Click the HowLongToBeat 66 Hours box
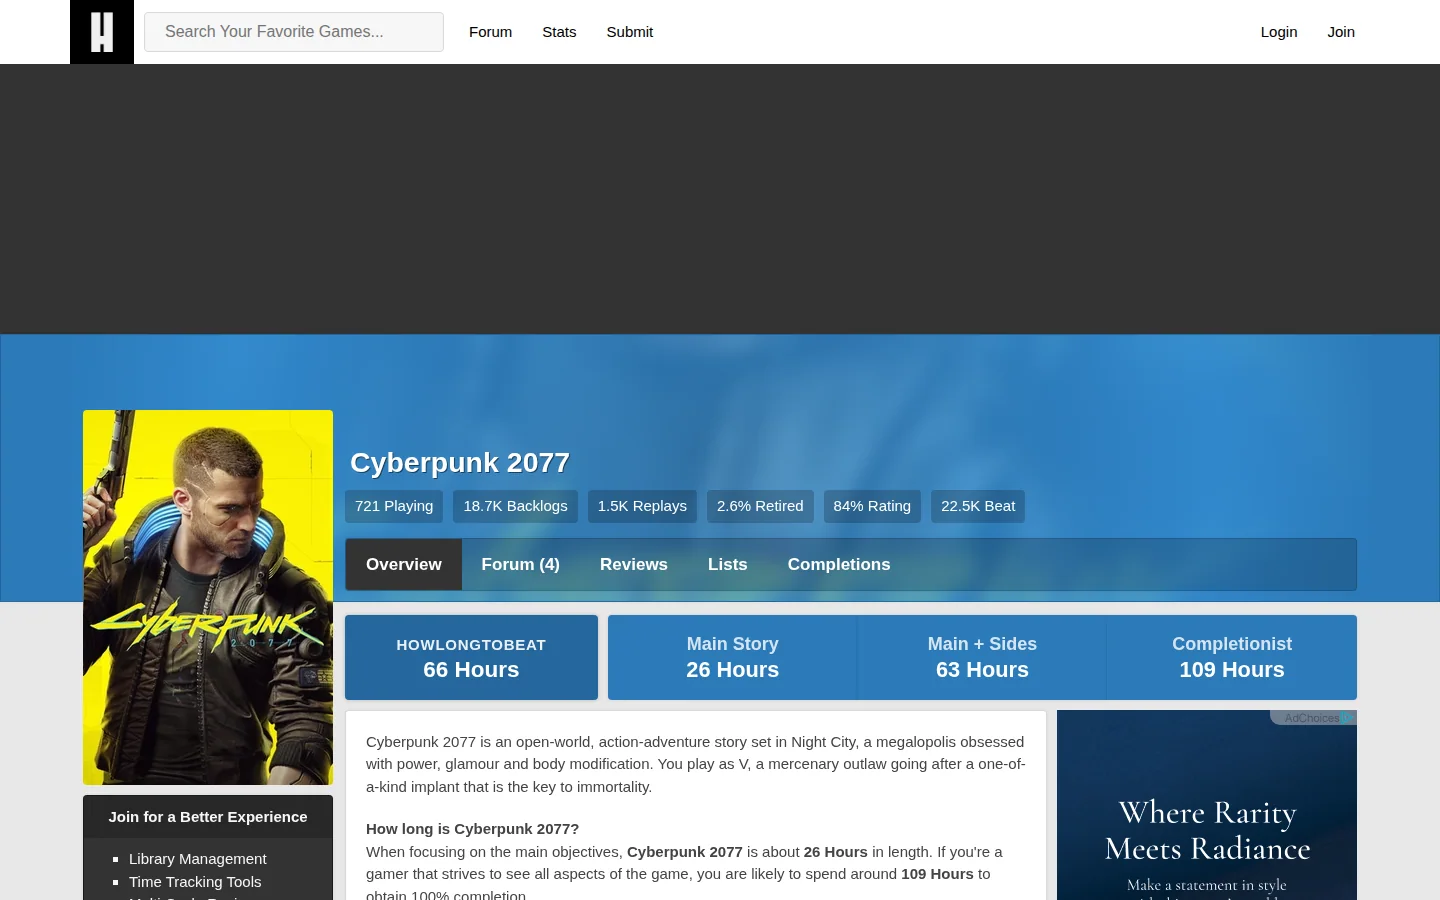 coord(471,658)
